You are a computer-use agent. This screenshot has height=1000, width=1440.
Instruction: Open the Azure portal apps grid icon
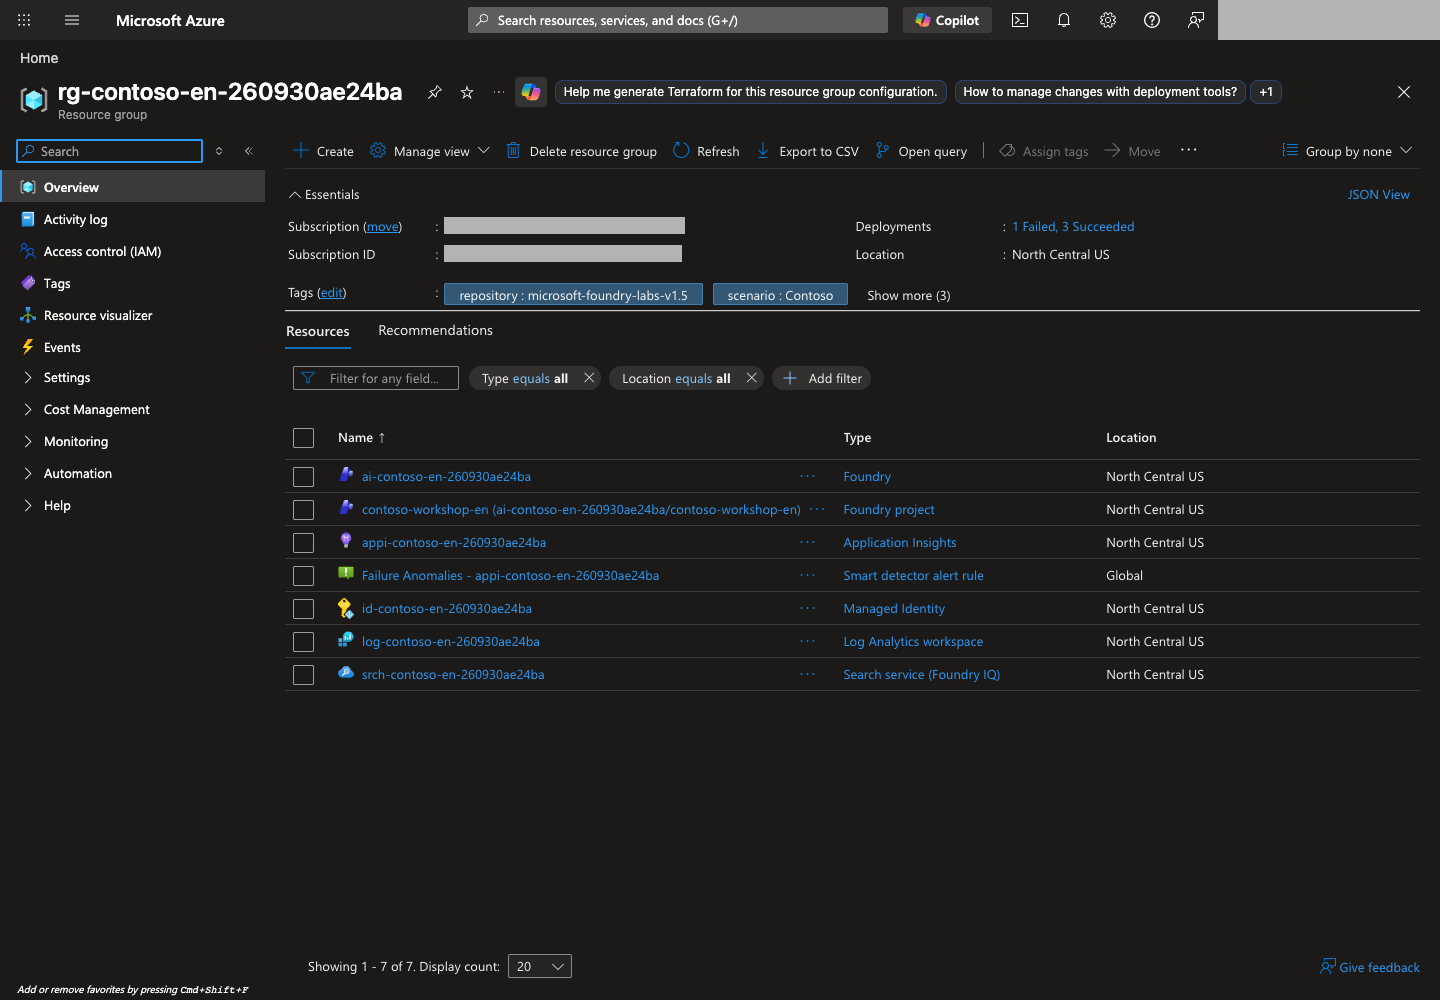tap(24, 20)
